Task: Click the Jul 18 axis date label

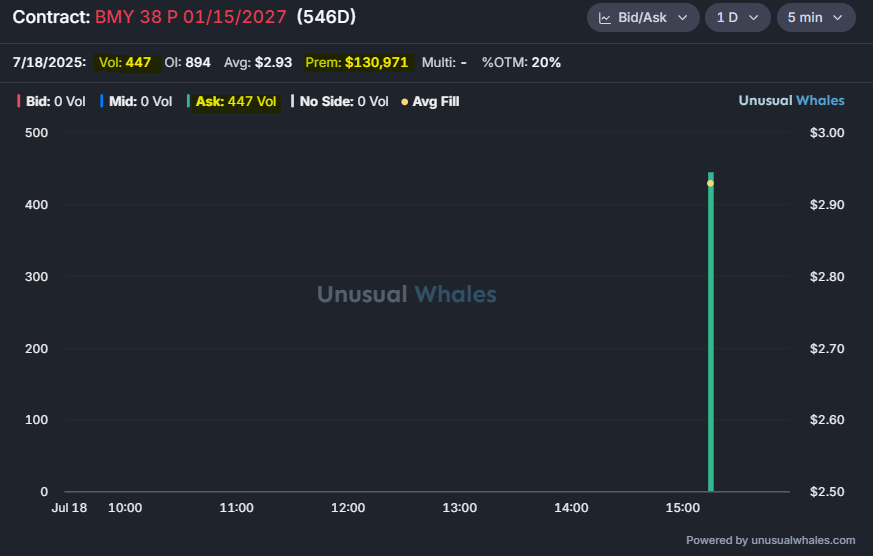Action: click(x=69, y=508)
